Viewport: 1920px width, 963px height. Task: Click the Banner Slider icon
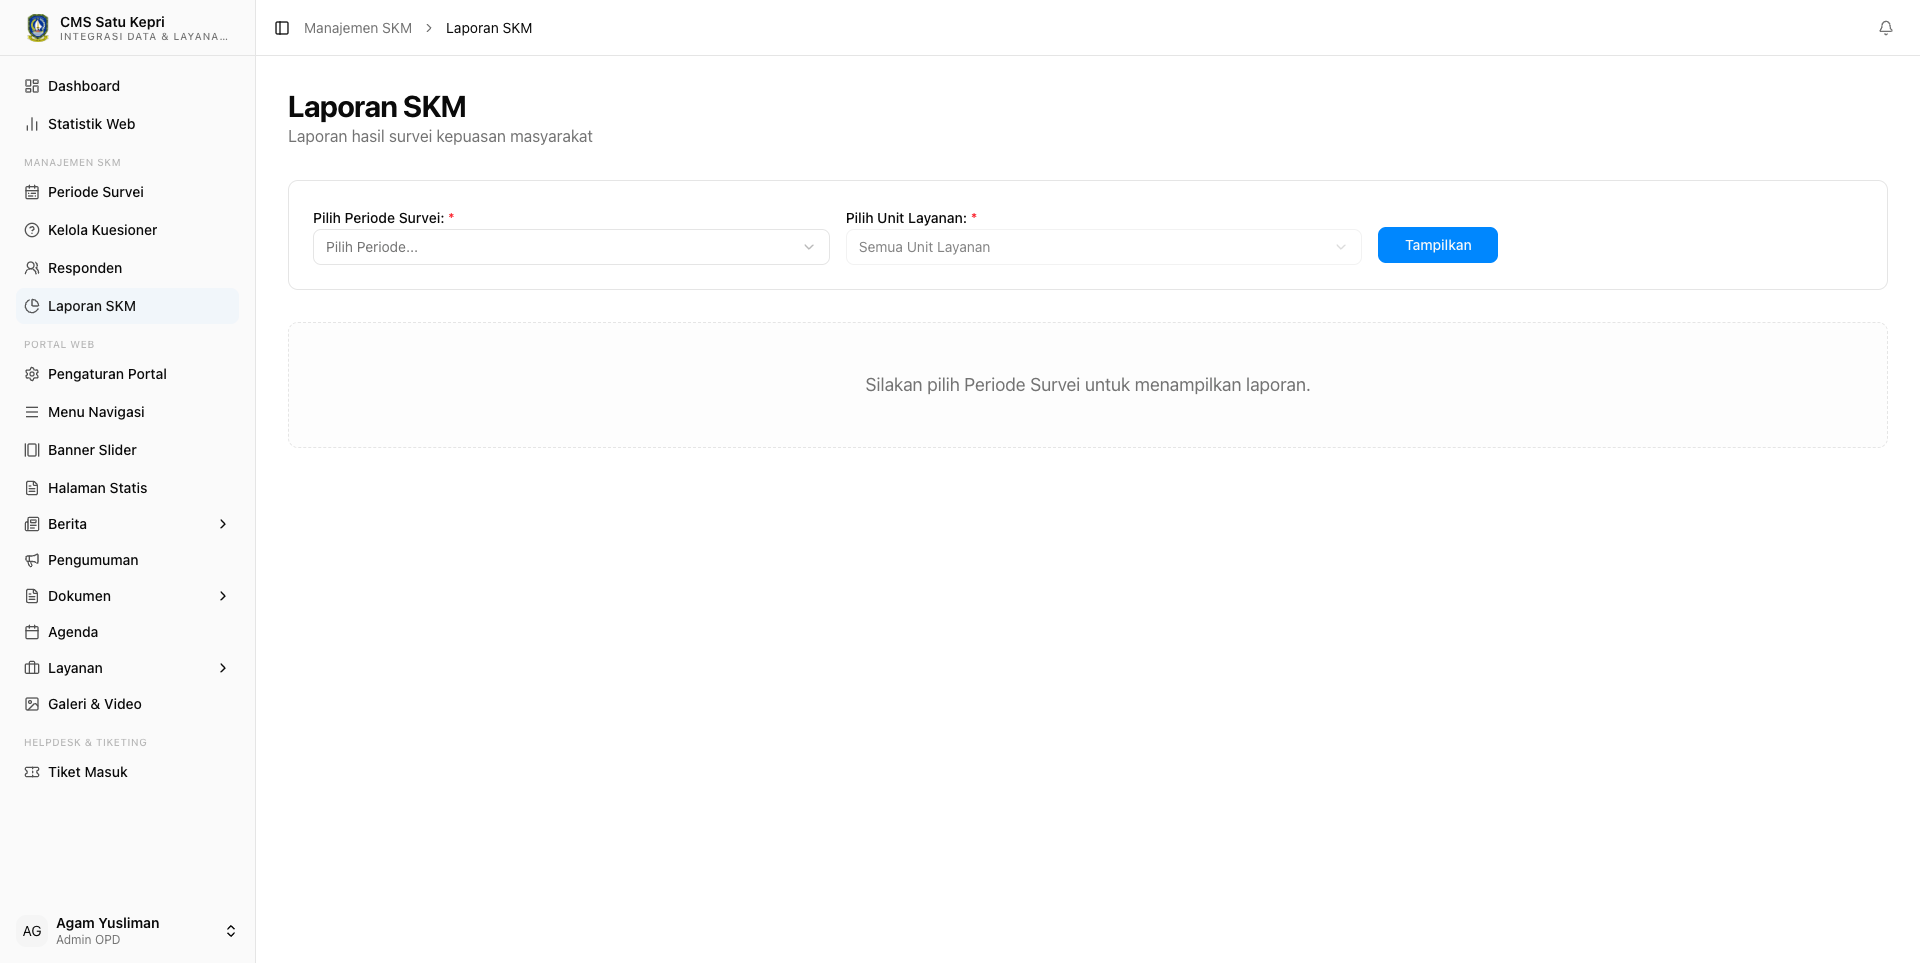[32, 450]
